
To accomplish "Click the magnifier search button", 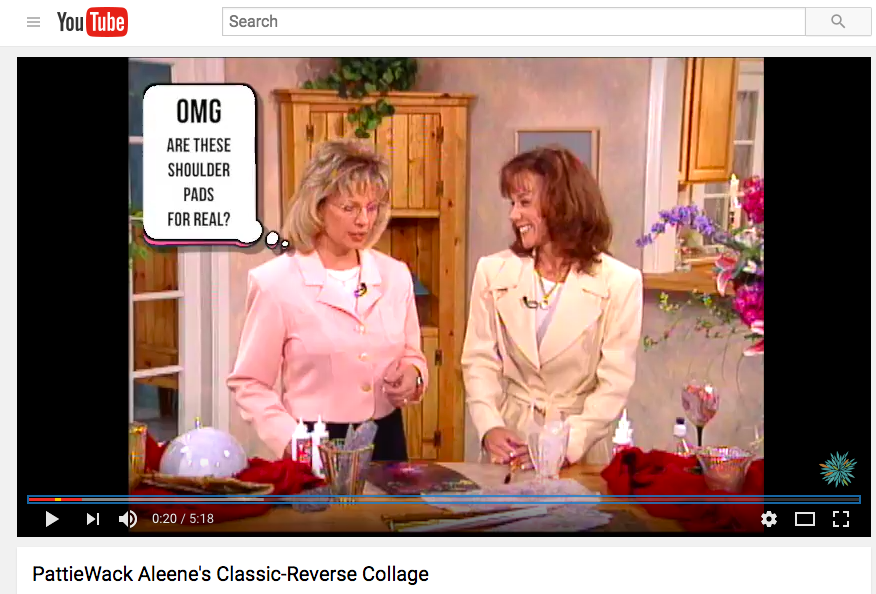I will (x=837, y=22).
